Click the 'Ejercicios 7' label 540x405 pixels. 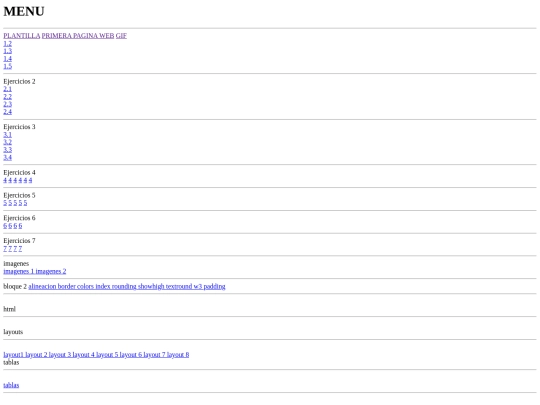(x=19, y=241)
